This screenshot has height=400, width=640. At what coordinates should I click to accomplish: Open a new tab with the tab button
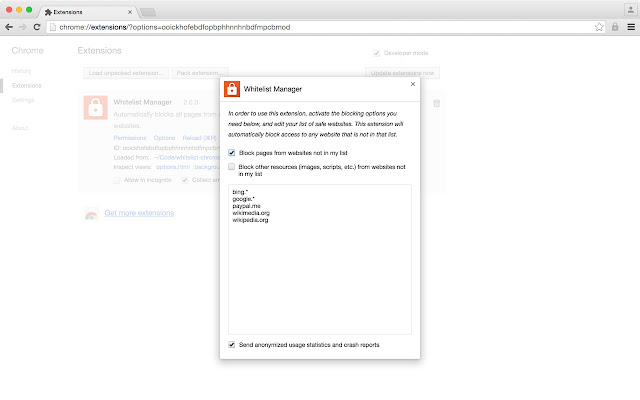pyautogui.click(x=148, y=12)
